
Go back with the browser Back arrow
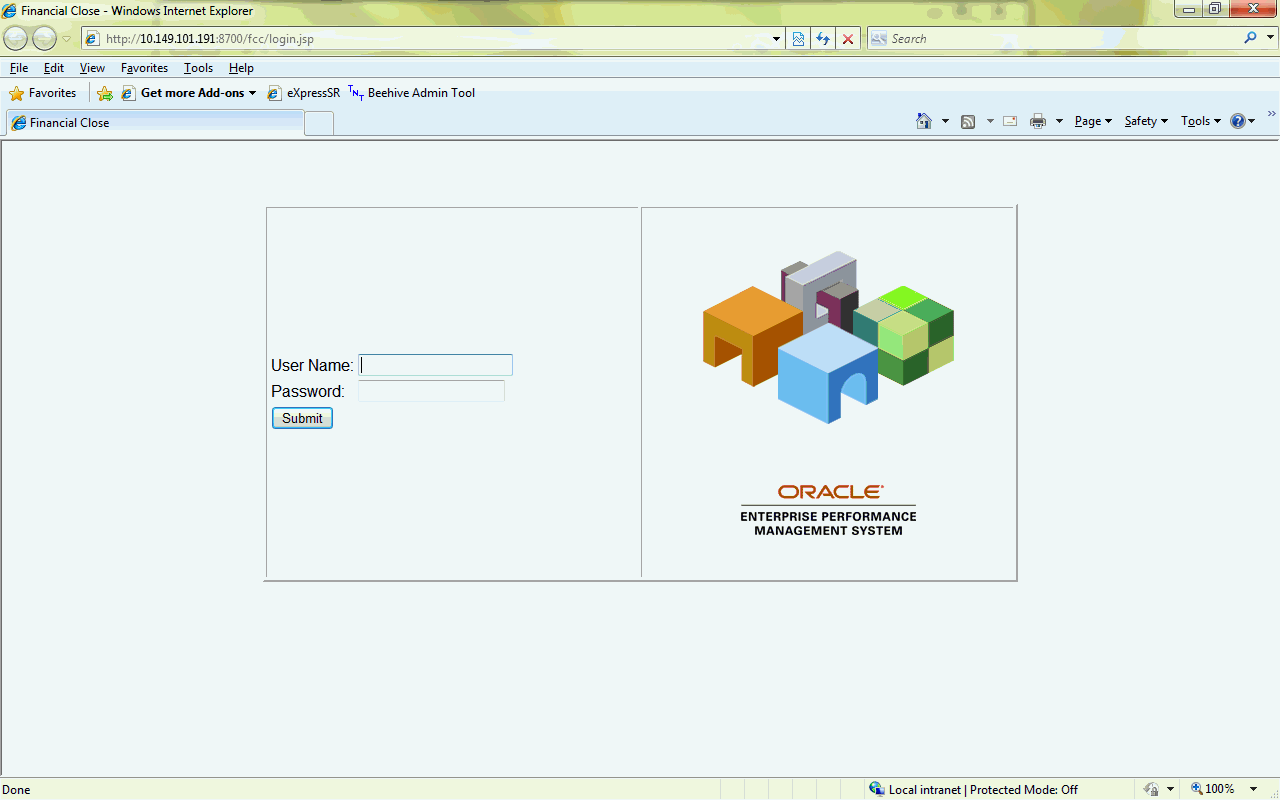pos(16,39)
